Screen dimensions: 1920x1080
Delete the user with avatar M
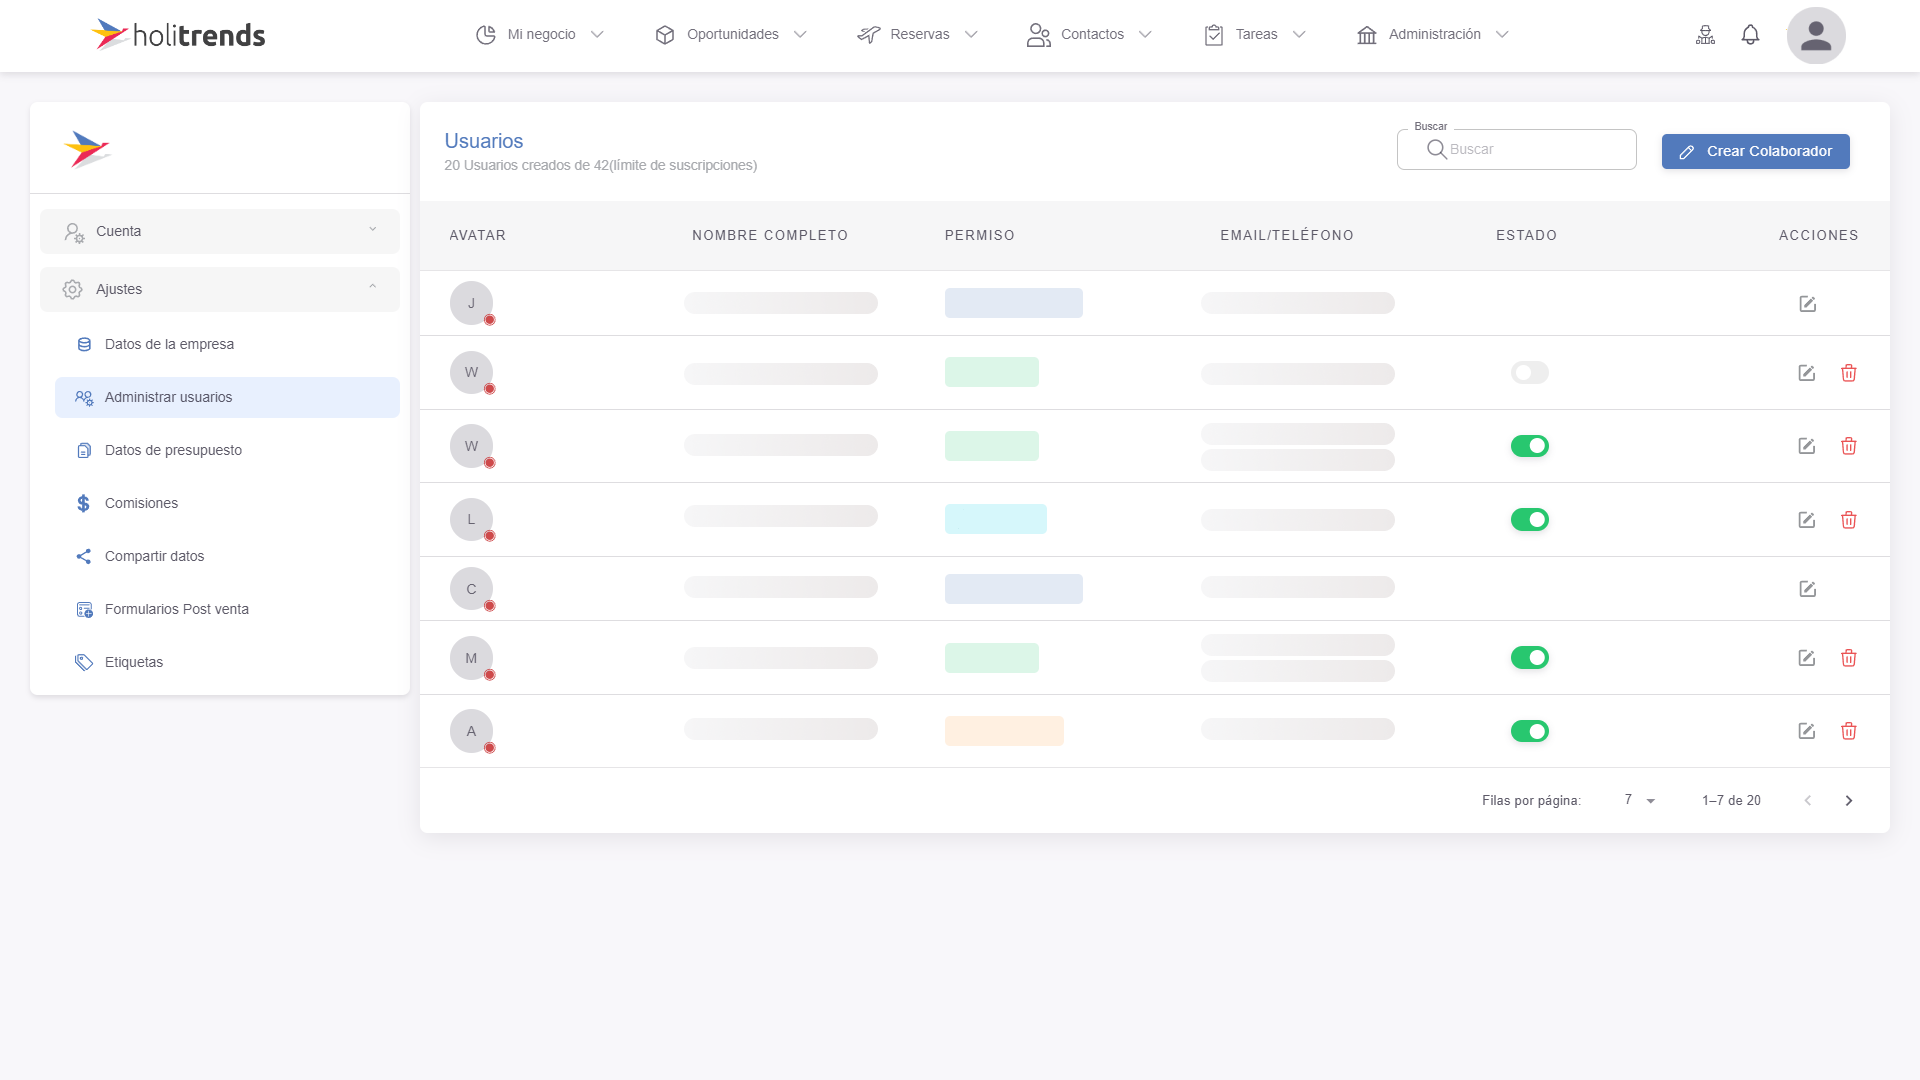point(1849,658)
